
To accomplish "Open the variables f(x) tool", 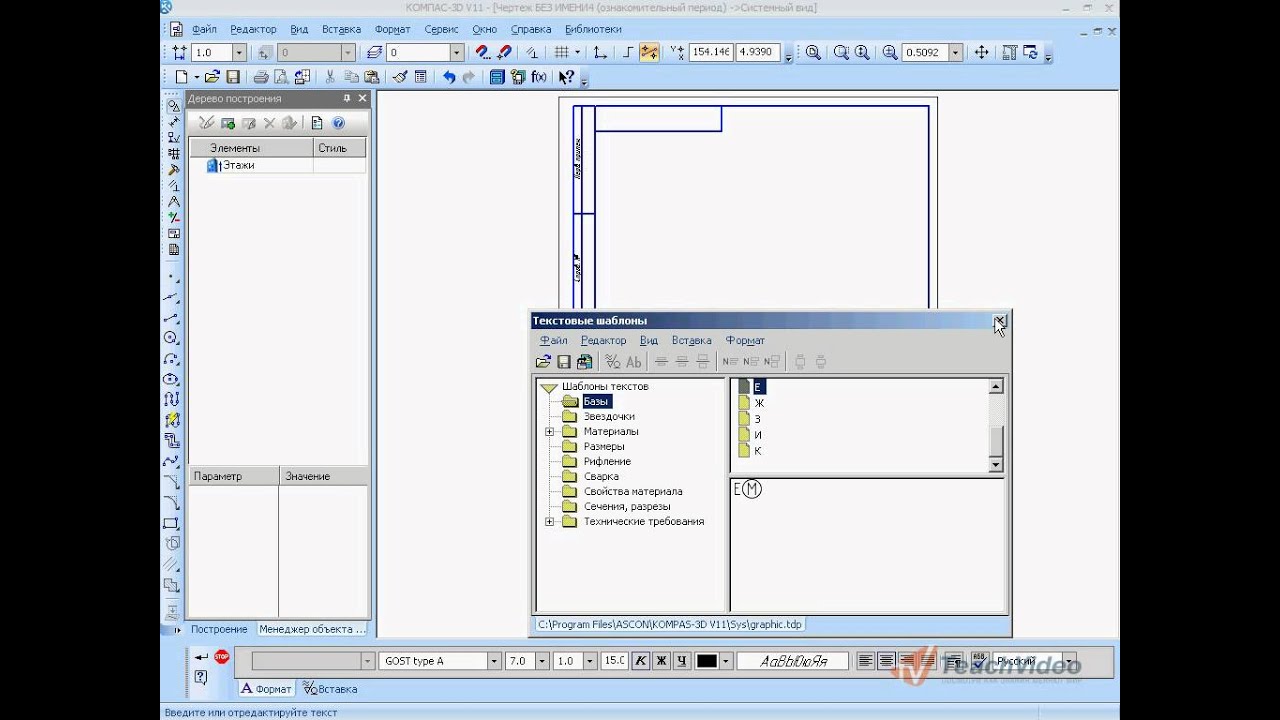I will point(539,77).
